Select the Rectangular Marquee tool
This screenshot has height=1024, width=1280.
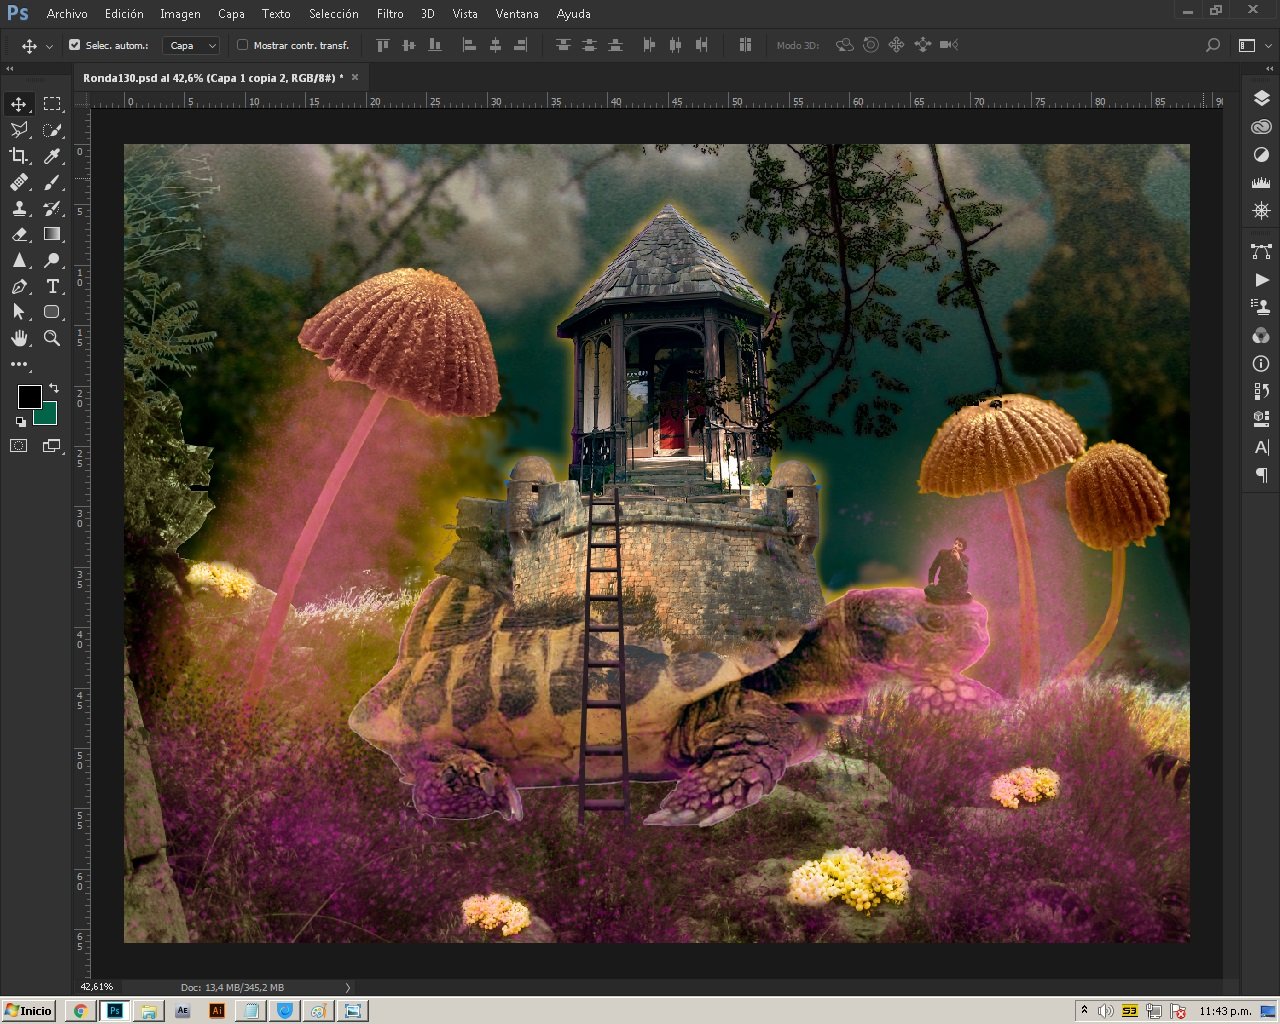click(52, 104)
